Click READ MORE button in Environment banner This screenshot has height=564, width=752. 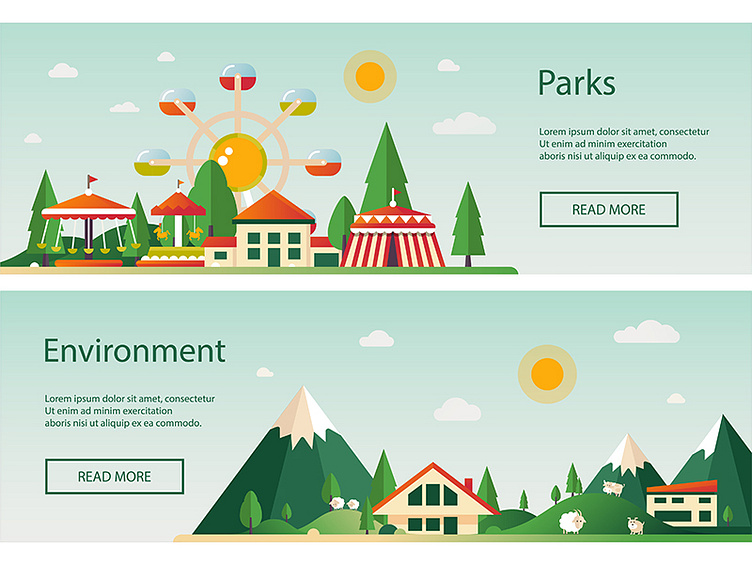[x=114, y=476]
